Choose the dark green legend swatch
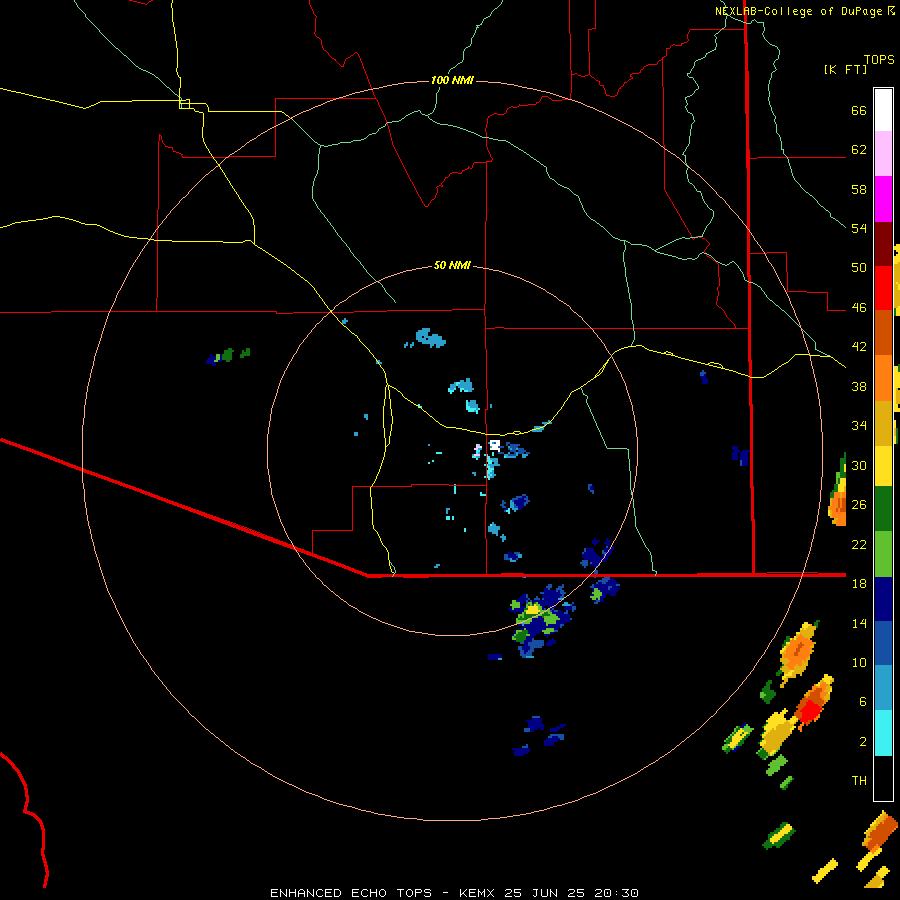Image resolution: width=900 pixels, height=900 pixels. click(x=883, y=509)
